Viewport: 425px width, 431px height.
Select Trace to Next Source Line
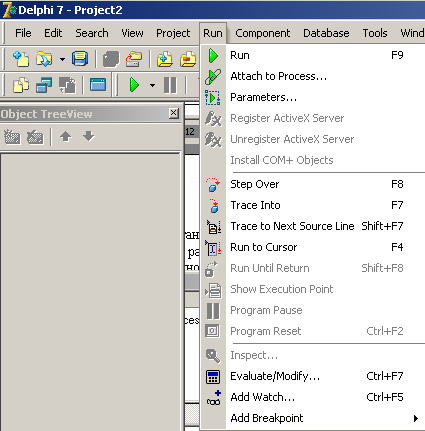[313, 226]
